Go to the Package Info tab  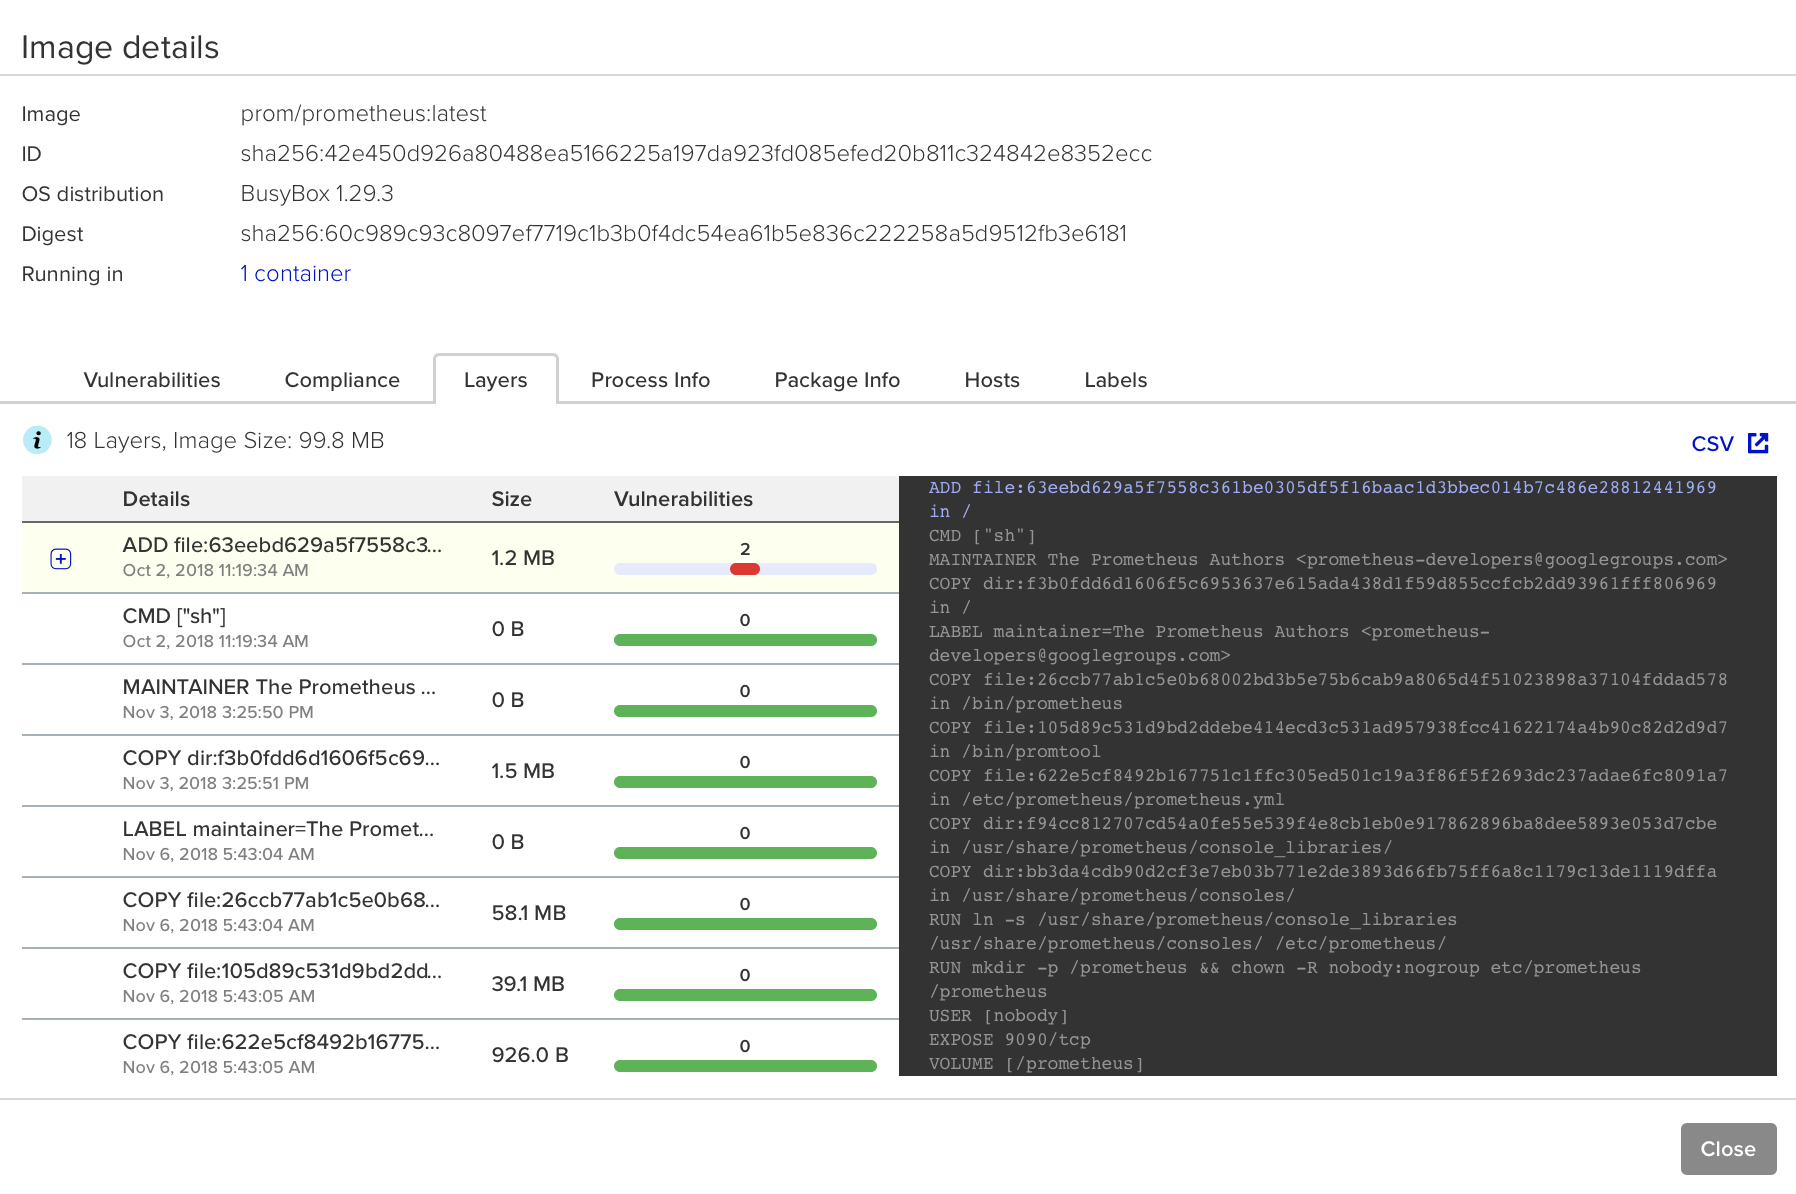(x=837, y=380)
